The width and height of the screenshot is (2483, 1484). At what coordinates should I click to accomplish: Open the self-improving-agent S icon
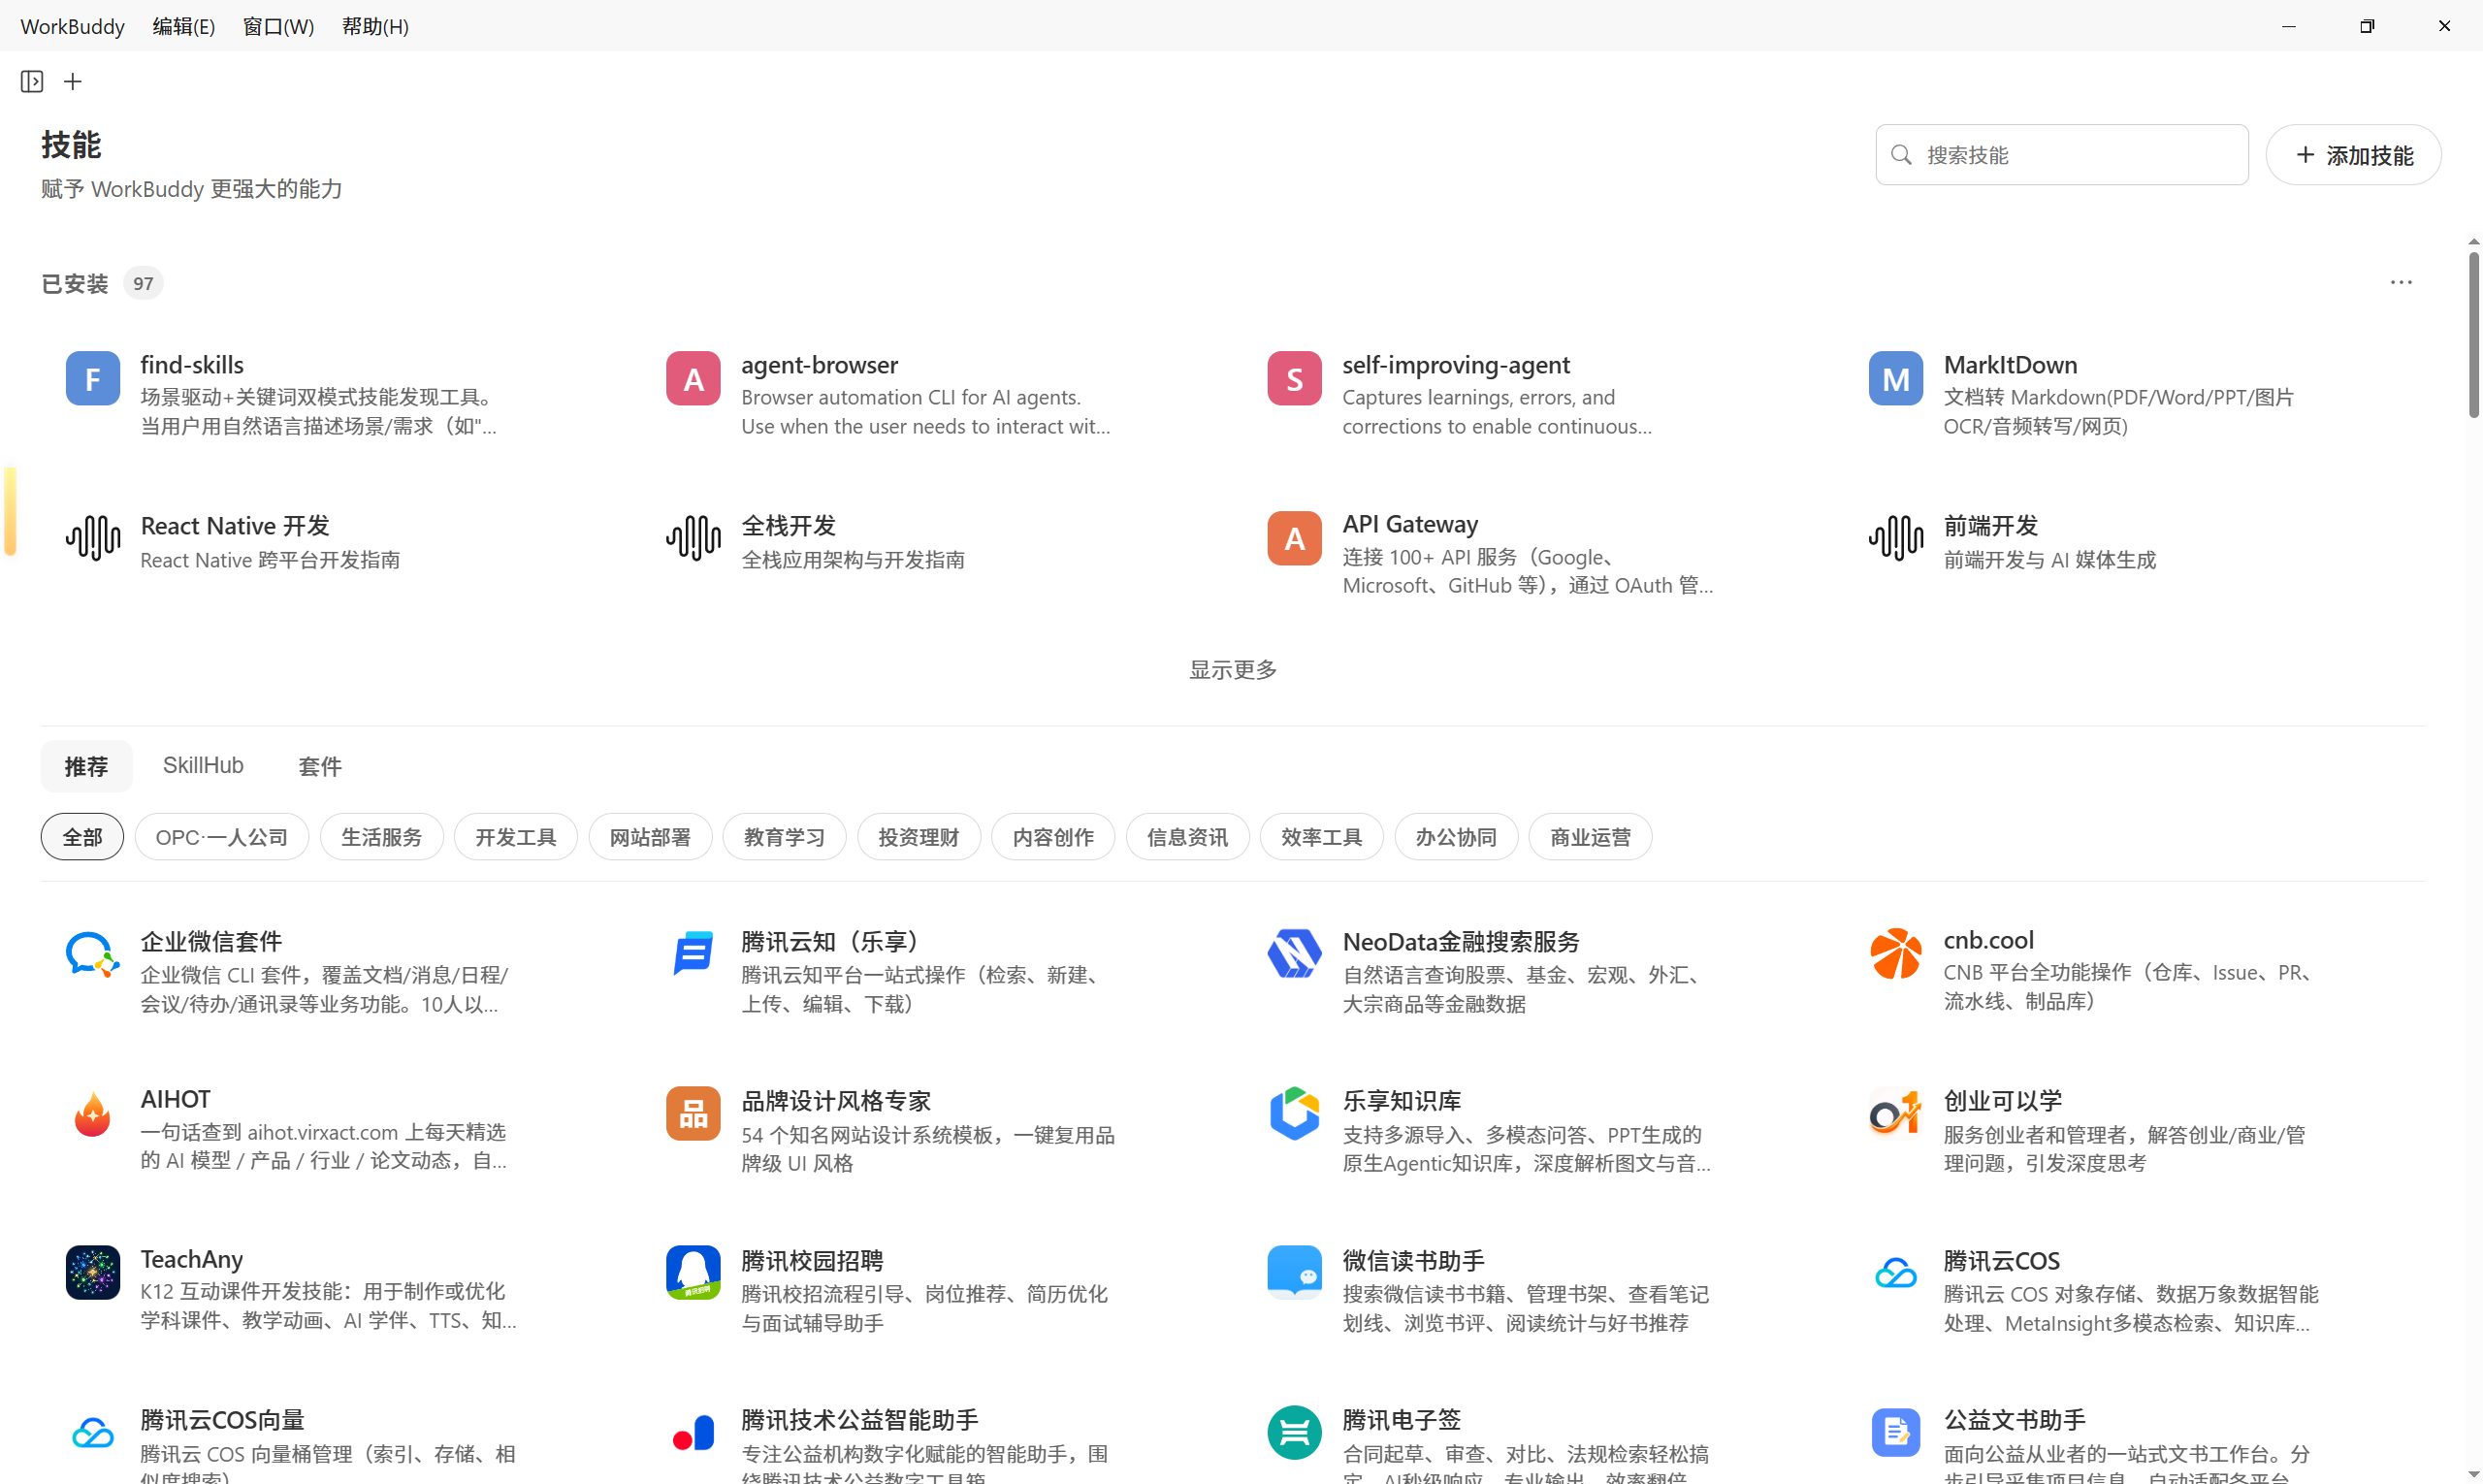(x=1294, y=378)
